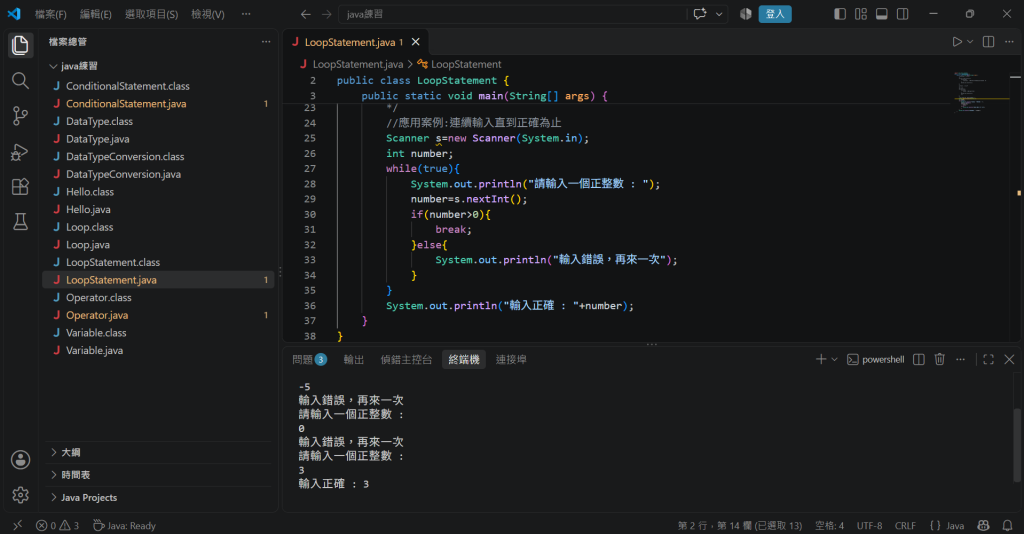This screenshot has height=534, width=1024.
Task: Open editor more actions ellipsis
Action: pos(1009,42)
